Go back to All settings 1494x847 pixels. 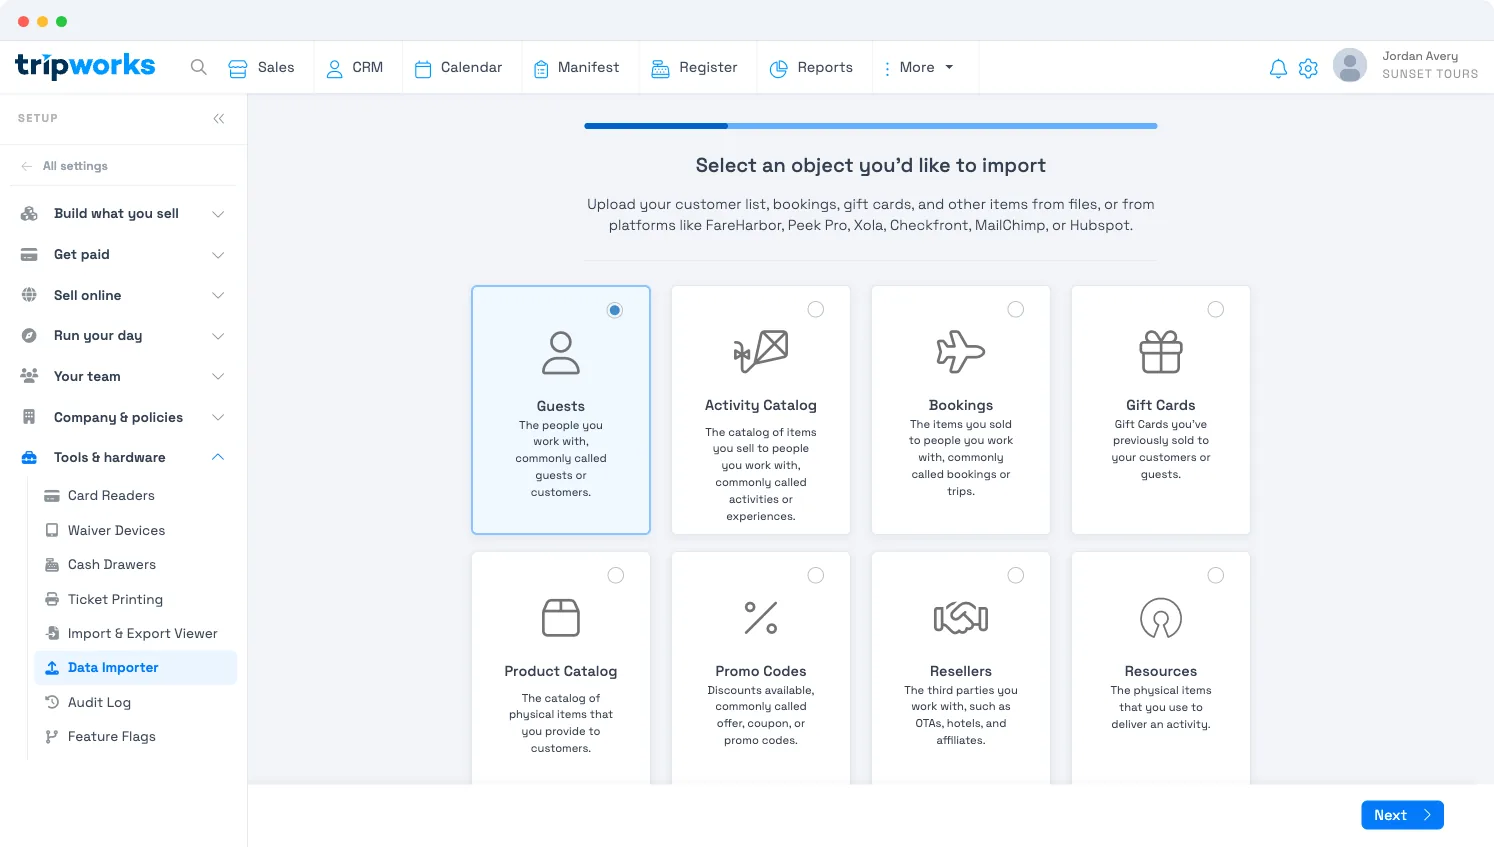[64, 166]
